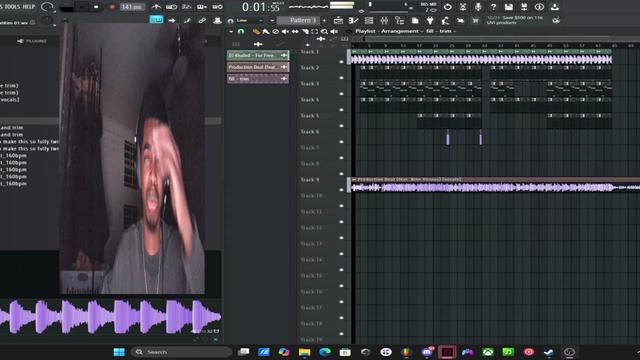Click the Save $500 news message
Screen dimensions: 640x360
coord(515,20)
